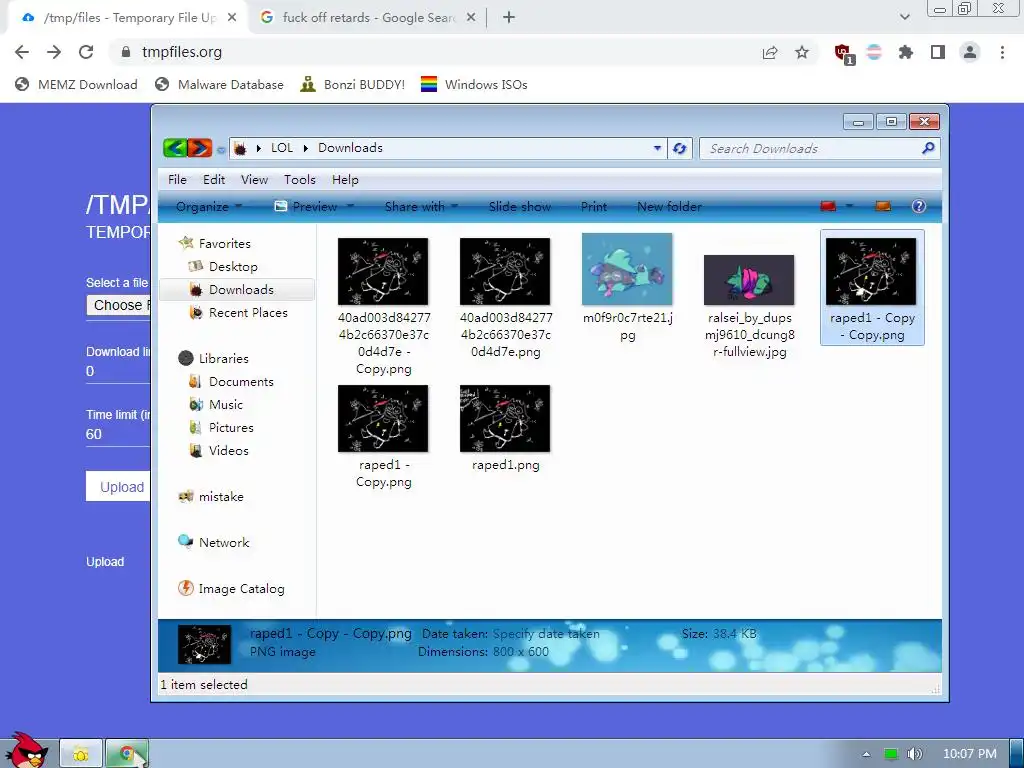Open the volume icon in system tray
Screen dimensions: 1024x768
tap(915, 754)
